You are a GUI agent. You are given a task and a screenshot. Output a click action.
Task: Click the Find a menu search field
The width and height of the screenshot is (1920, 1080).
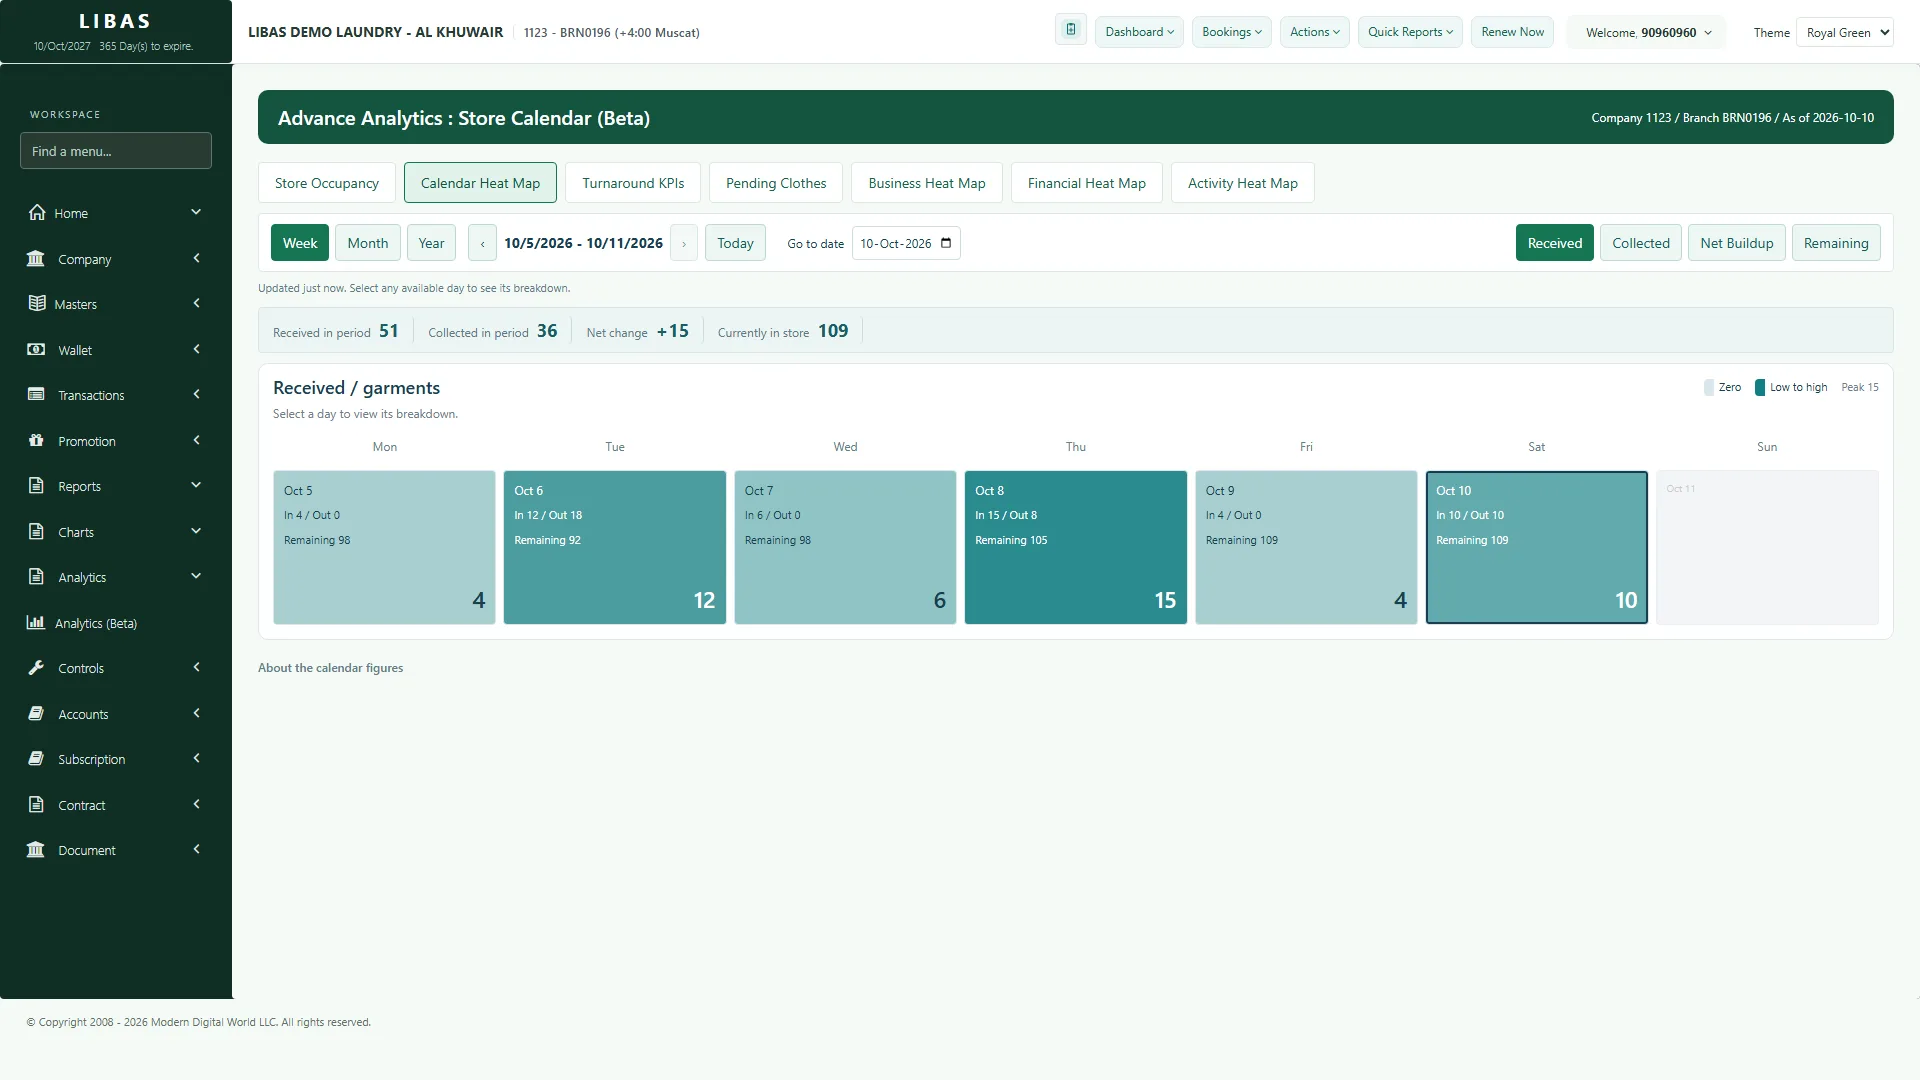pyautogui.click(x=116, y=151)
